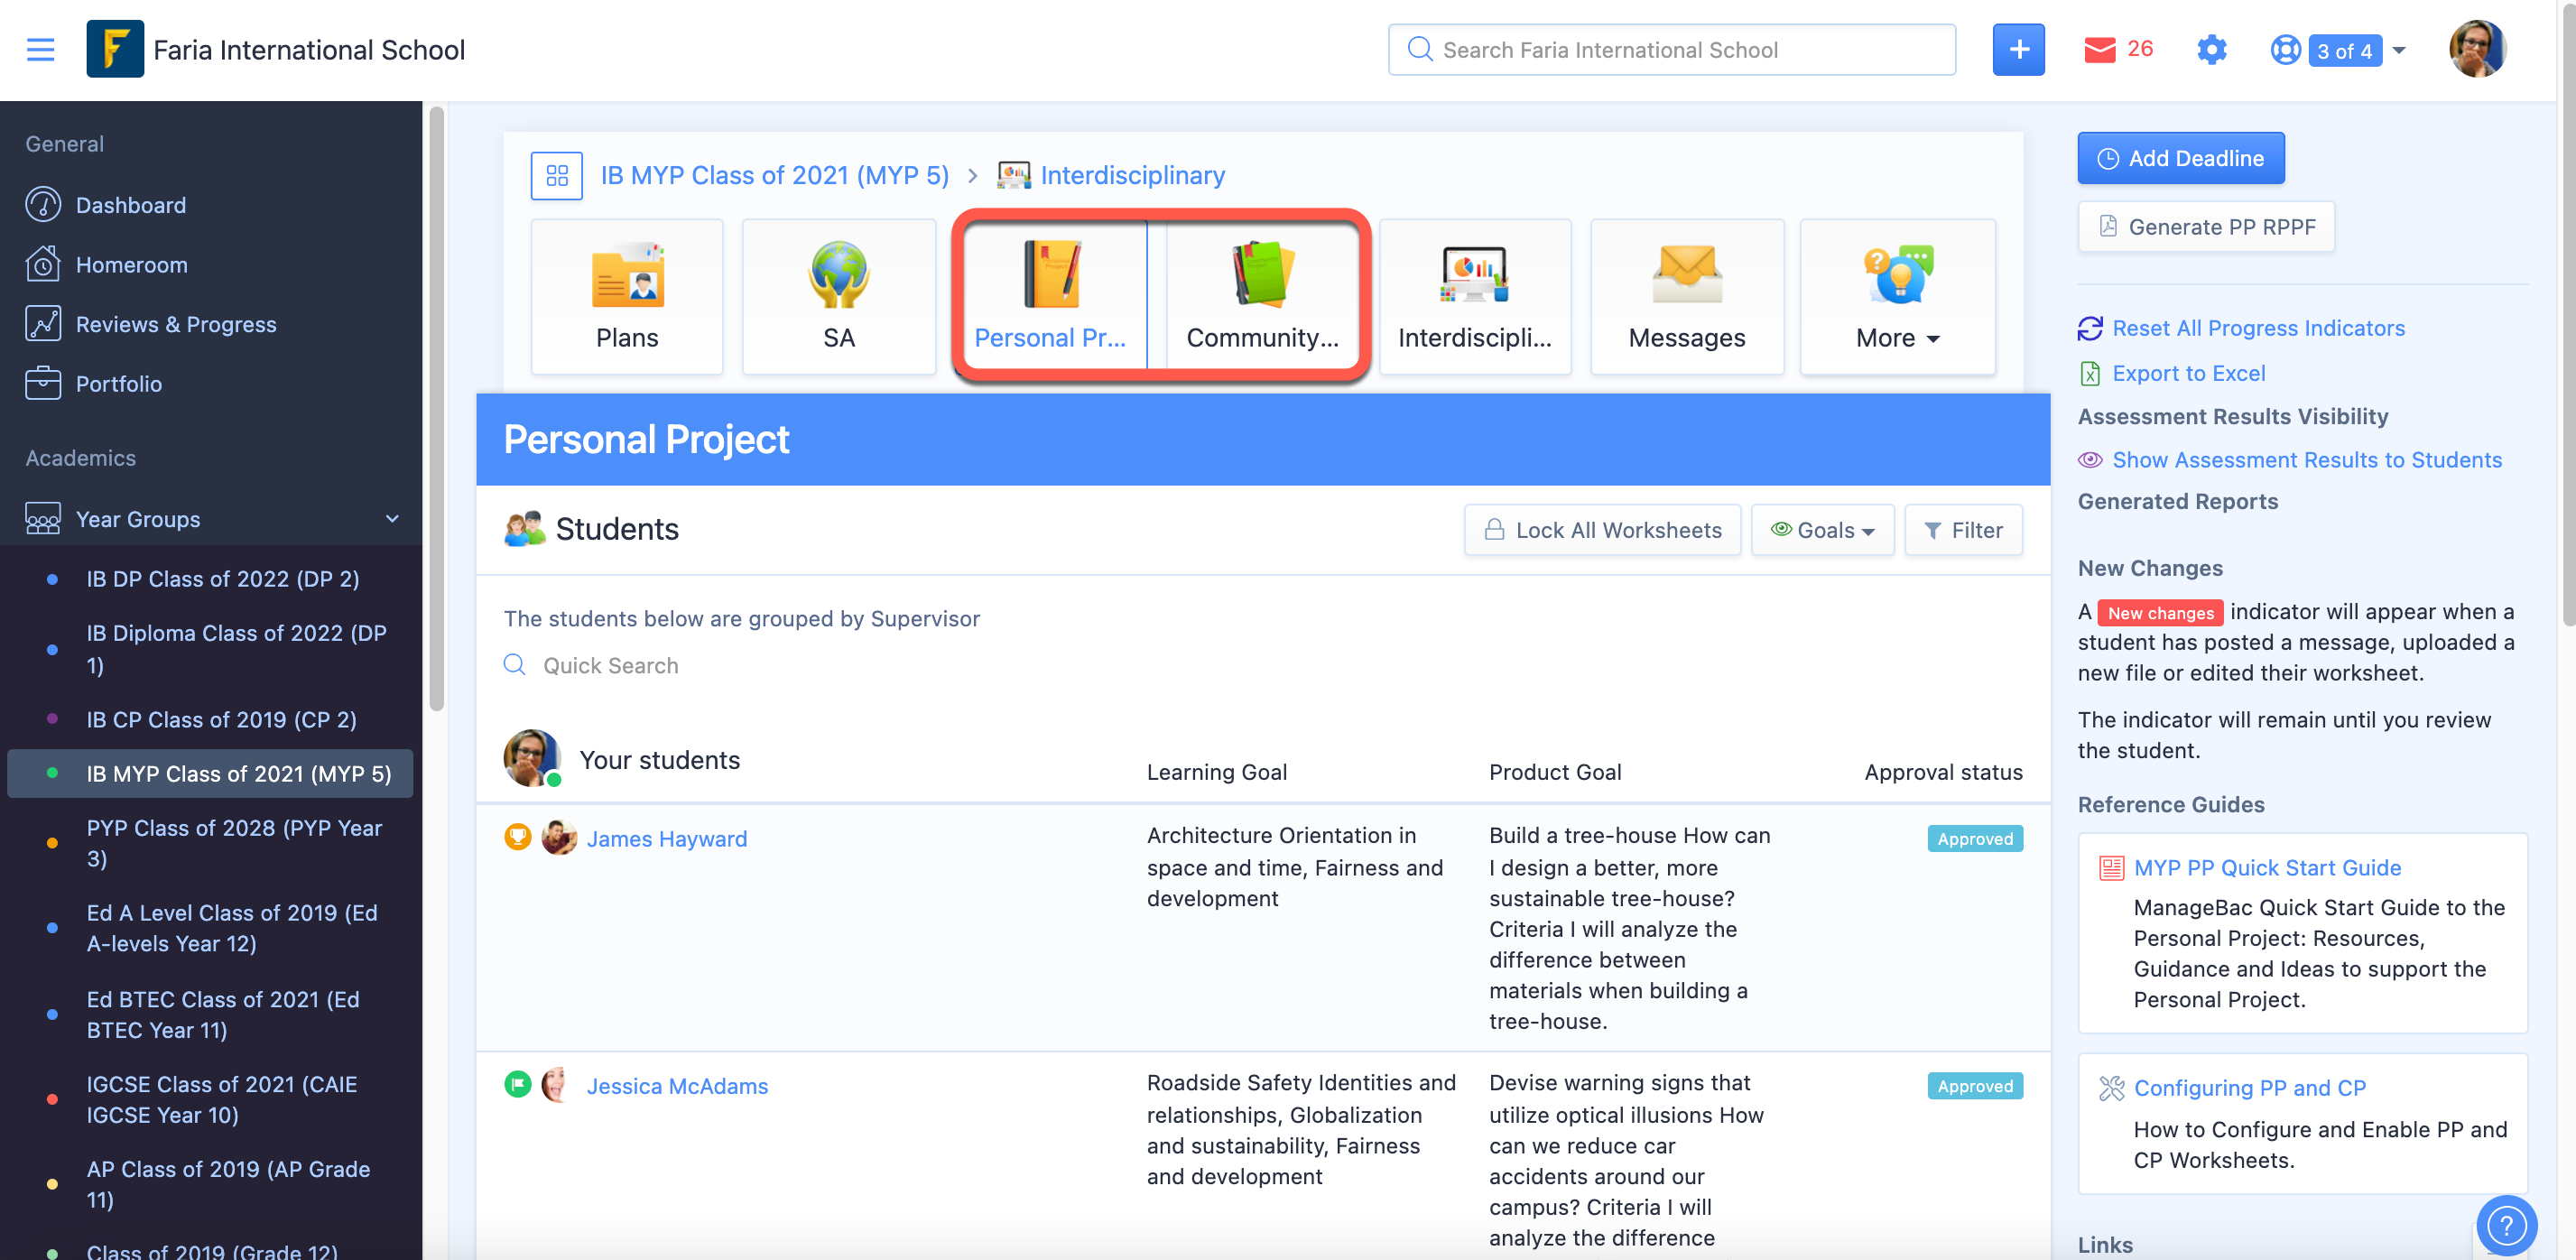The height and width of the screenshot is (1260, 2576).
Task: Click the Students group icon
Action: pyautogui.click(x=525, y=529)
